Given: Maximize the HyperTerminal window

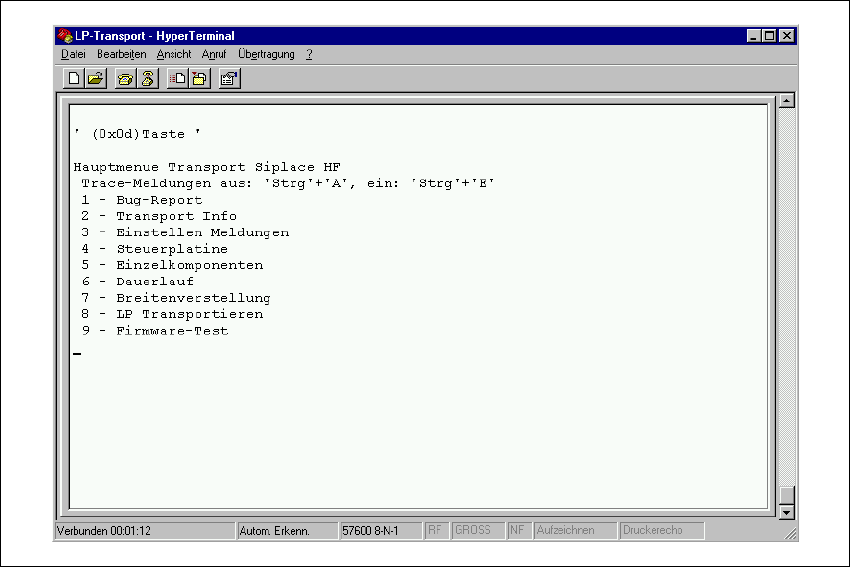Looking at the screenshot, I should [x=769, y=36].
